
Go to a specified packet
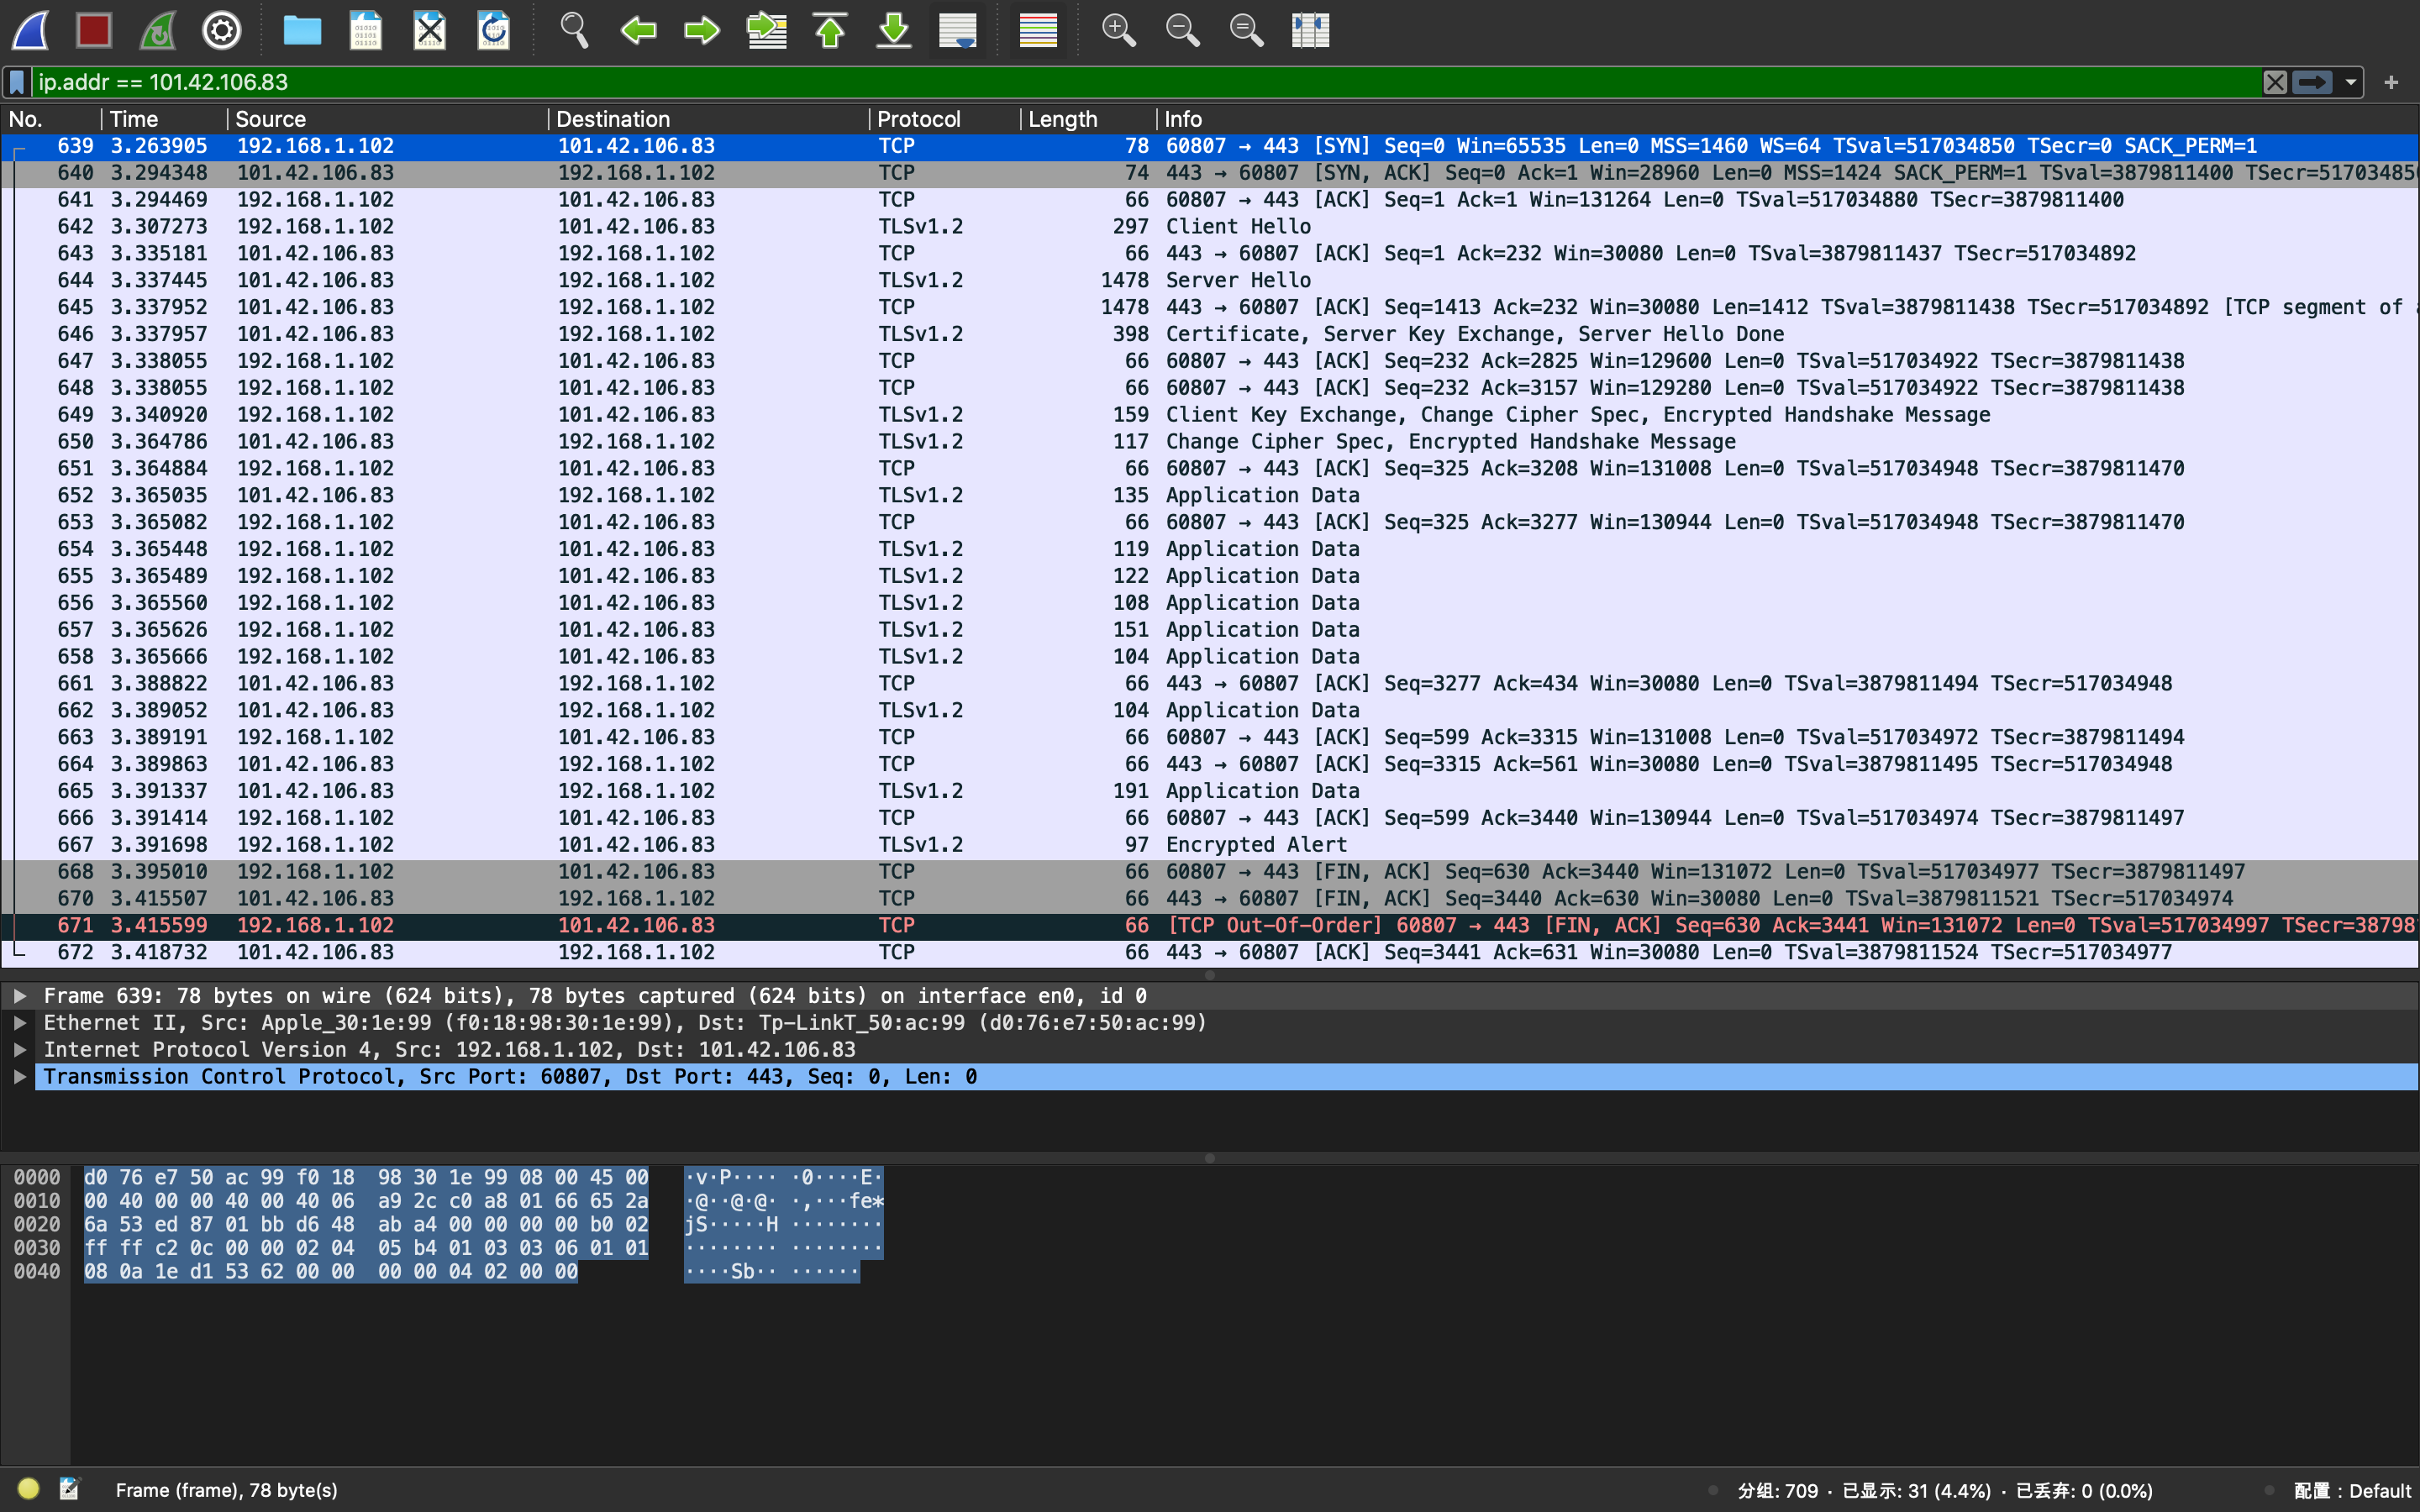(766, 30)
